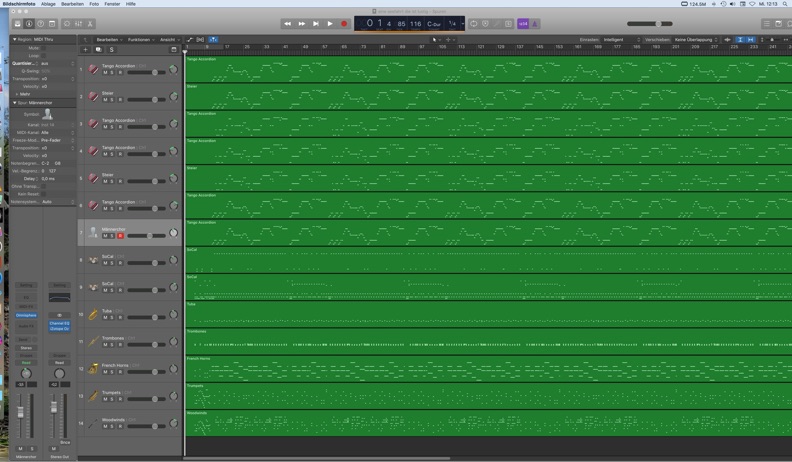Click the master volume slider in control bar
Screen dimensions: 792x462
pyautogui.click(x=650, y=24)
